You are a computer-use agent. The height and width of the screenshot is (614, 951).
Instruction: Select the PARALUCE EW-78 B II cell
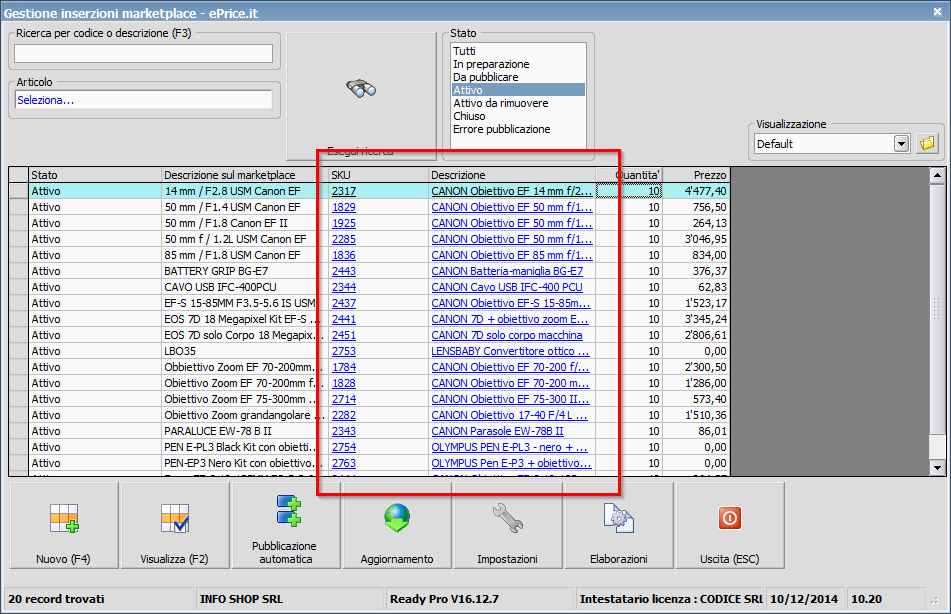pyautogui.click(x=244, y=431)
